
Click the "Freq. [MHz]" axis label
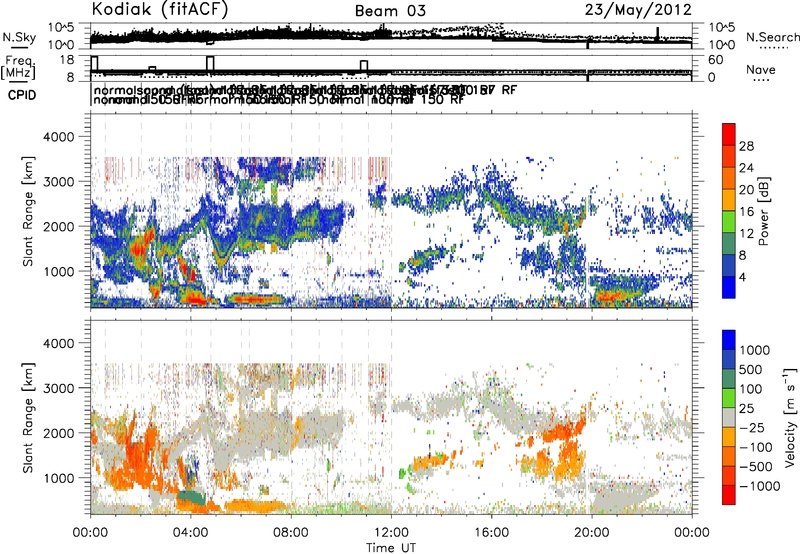click(19, 67)
